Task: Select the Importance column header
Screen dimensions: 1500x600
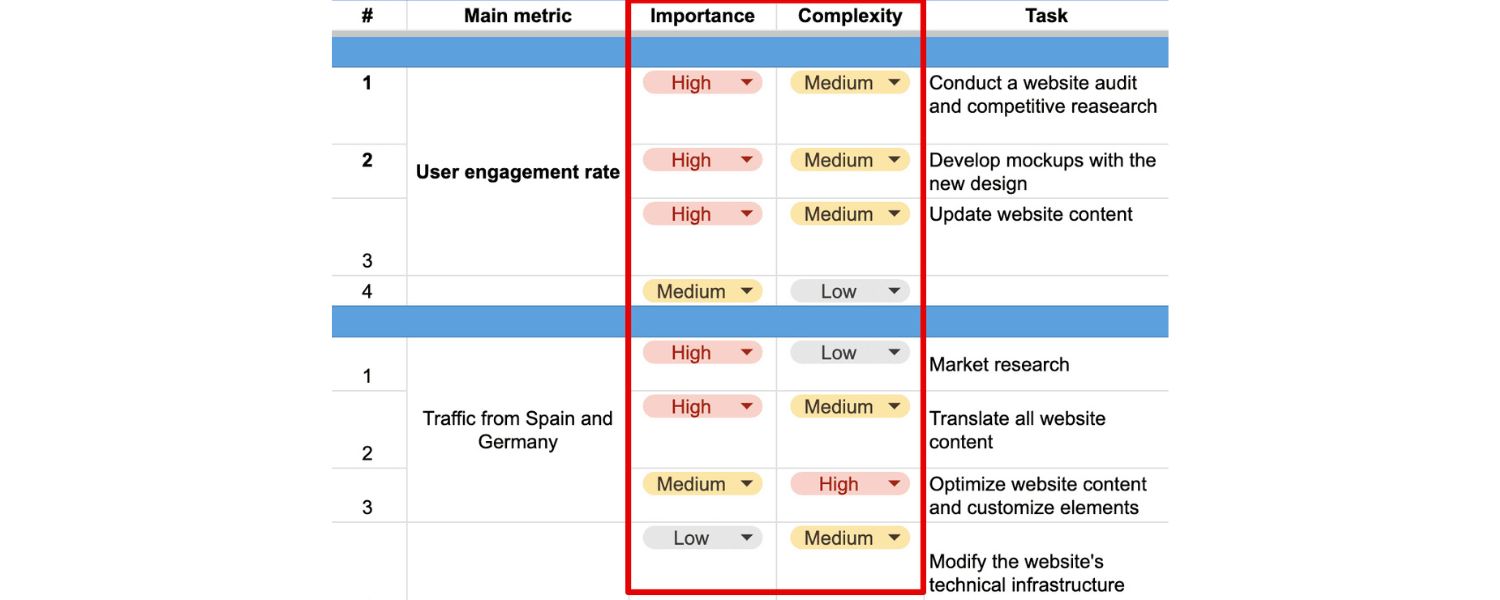Action: click(x=701, y=15)
